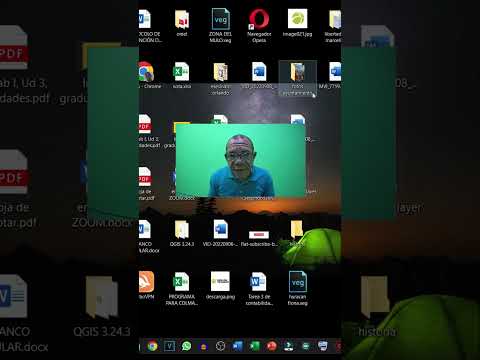Click the green-screen webcam overlay
The height and width of the screenshot is (360, 480).
coord(240,160)
